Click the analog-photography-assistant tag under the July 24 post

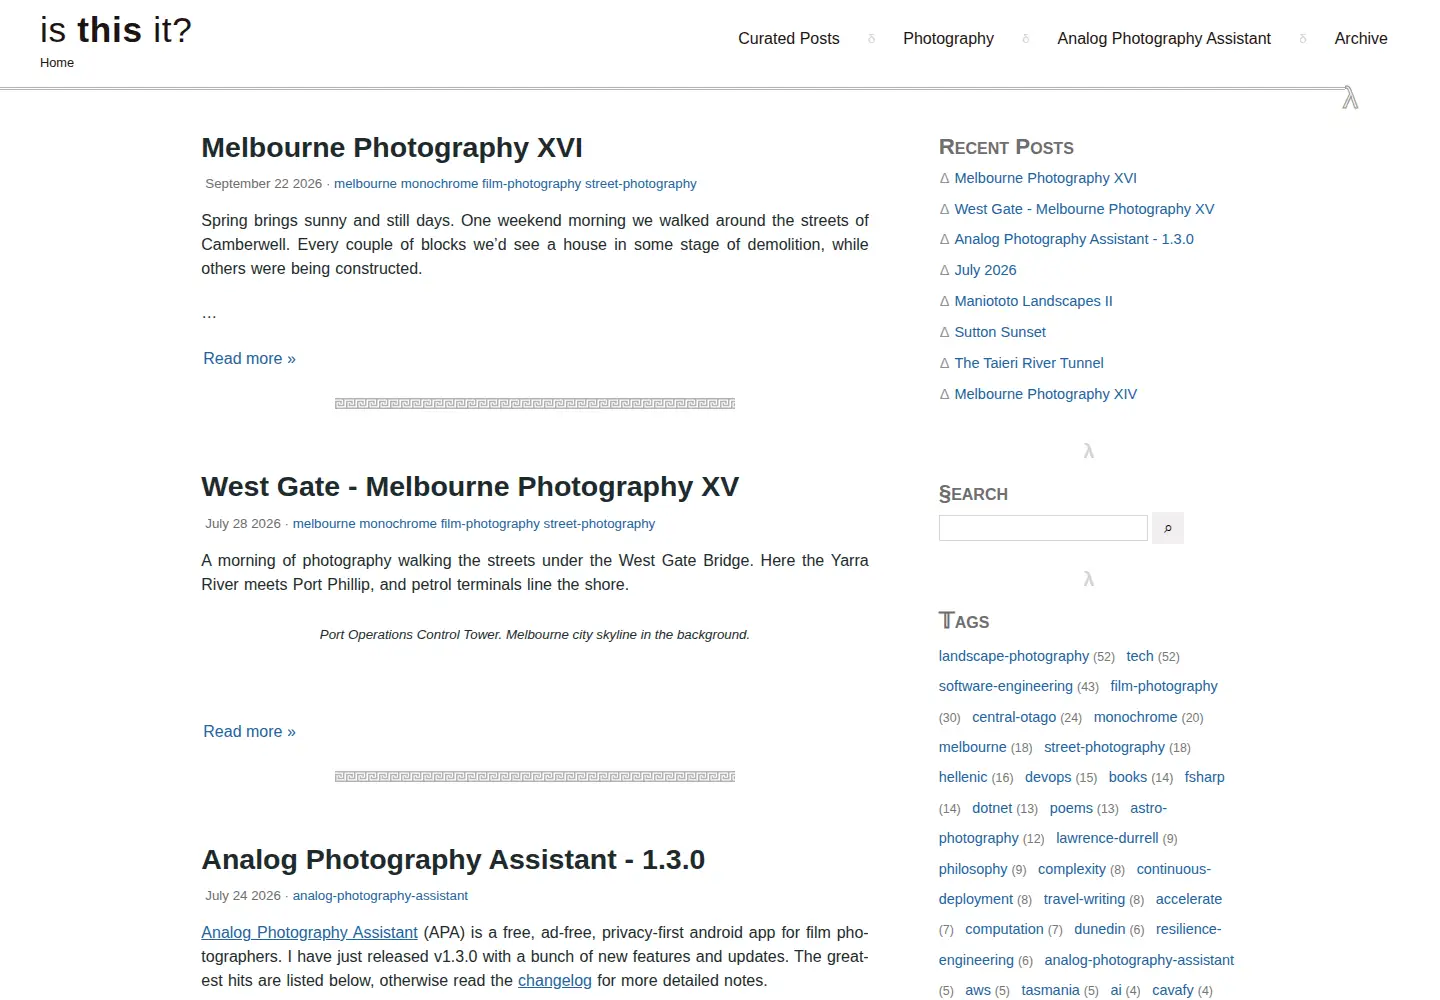380,896
